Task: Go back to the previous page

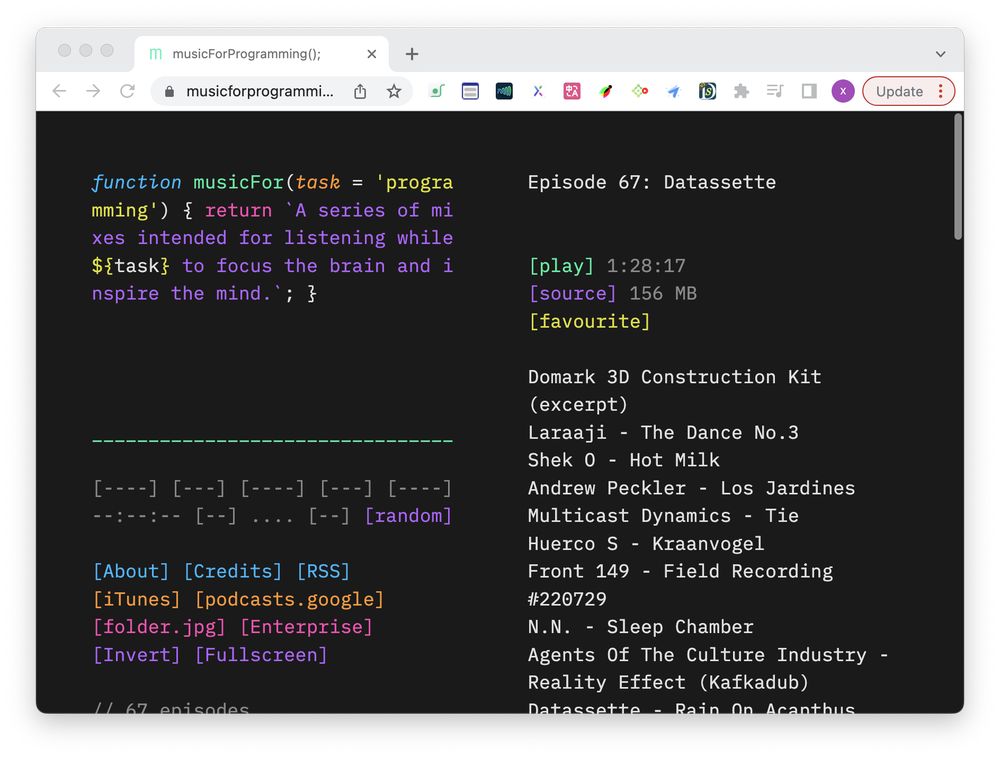Action: point(59,91)
